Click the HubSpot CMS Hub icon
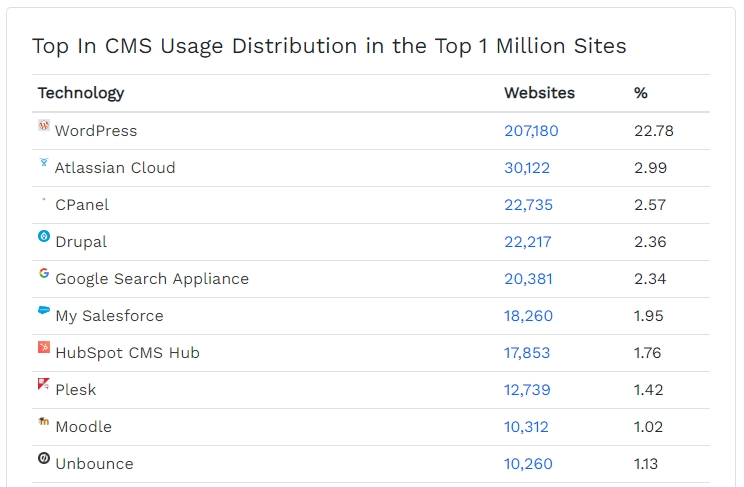The height and width of the screenshot is (487, 744). pyautogui.click(x=44, y=347)
